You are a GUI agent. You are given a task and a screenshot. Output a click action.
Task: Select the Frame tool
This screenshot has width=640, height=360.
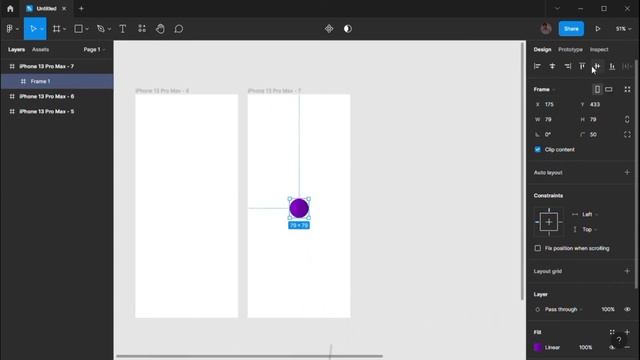point(56,29)
